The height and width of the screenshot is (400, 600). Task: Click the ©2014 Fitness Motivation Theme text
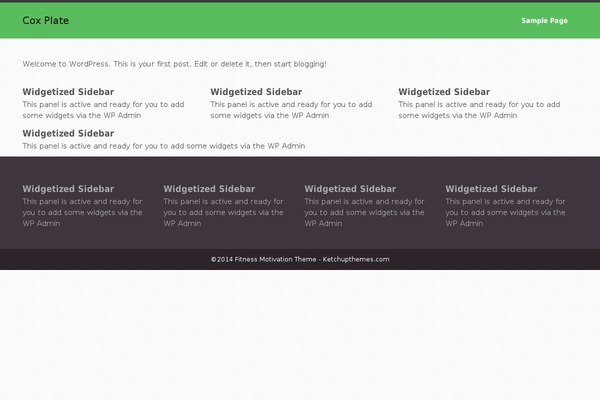point(263,259)
